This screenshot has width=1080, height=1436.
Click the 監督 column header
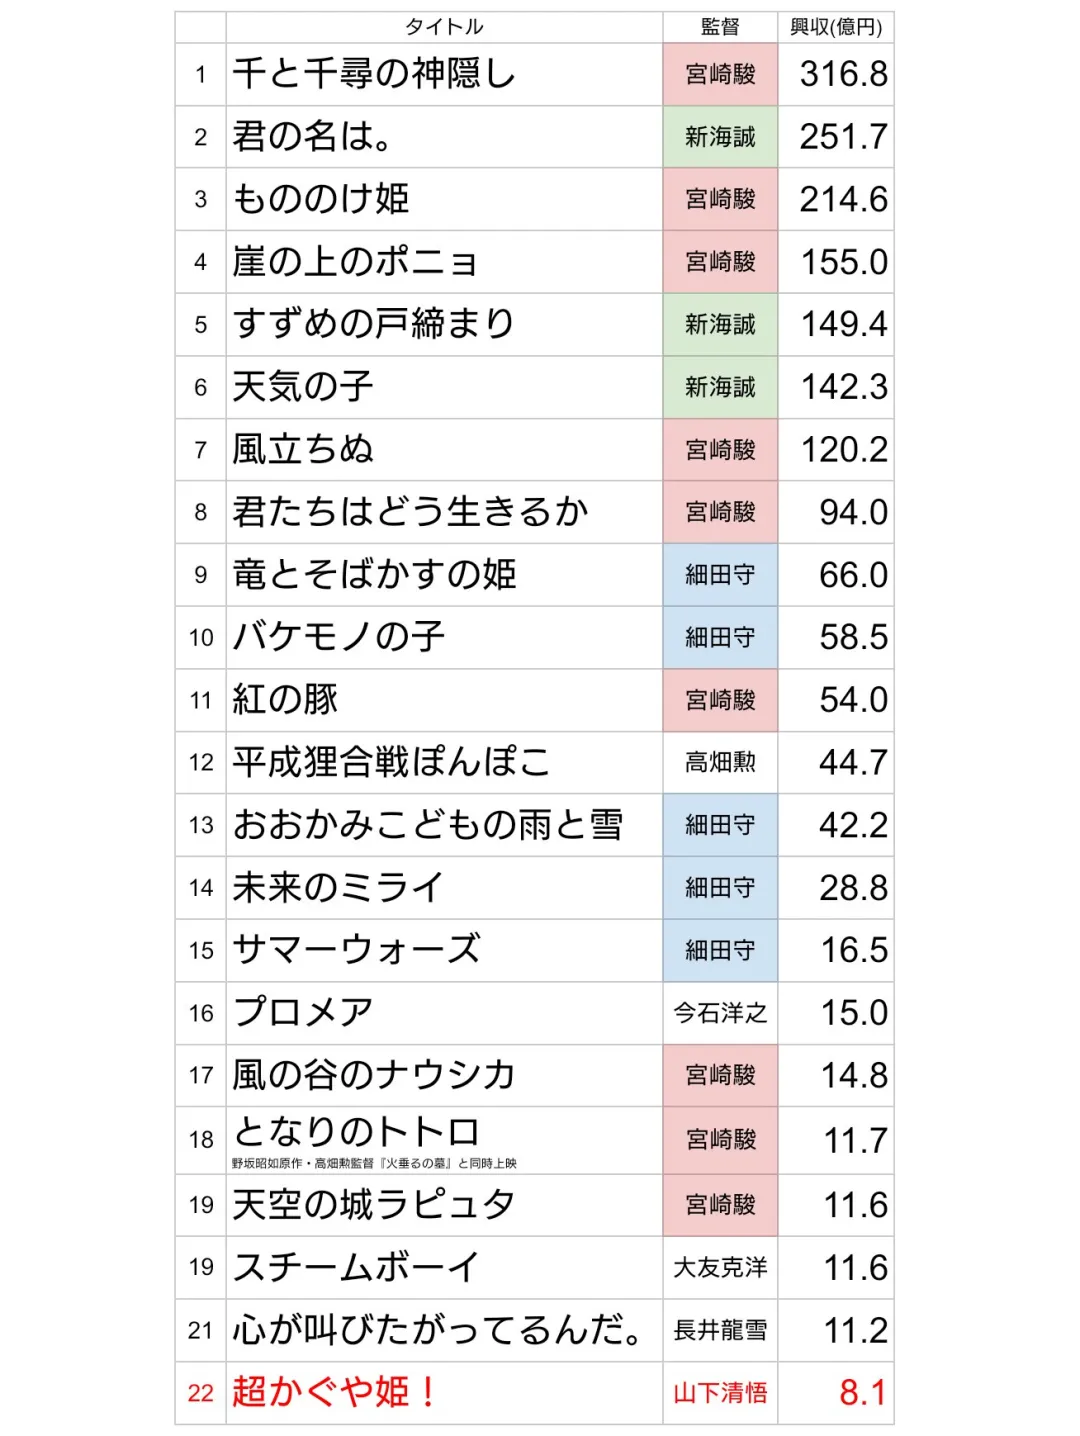pyautogui.click(x=719, y=27)
